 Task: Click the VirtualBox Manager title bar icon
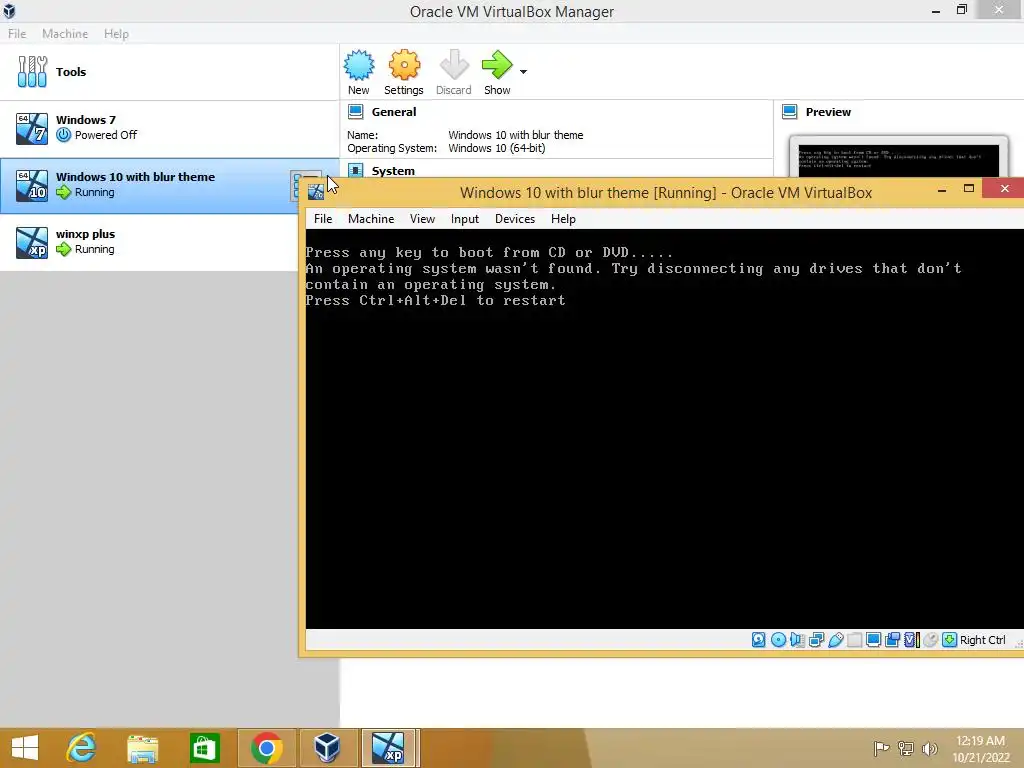pos(9,11)
